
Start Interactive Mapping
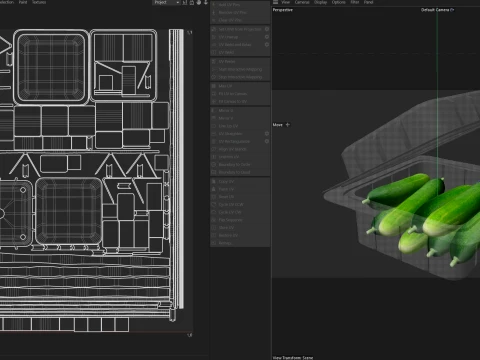(x=240, y=69)
